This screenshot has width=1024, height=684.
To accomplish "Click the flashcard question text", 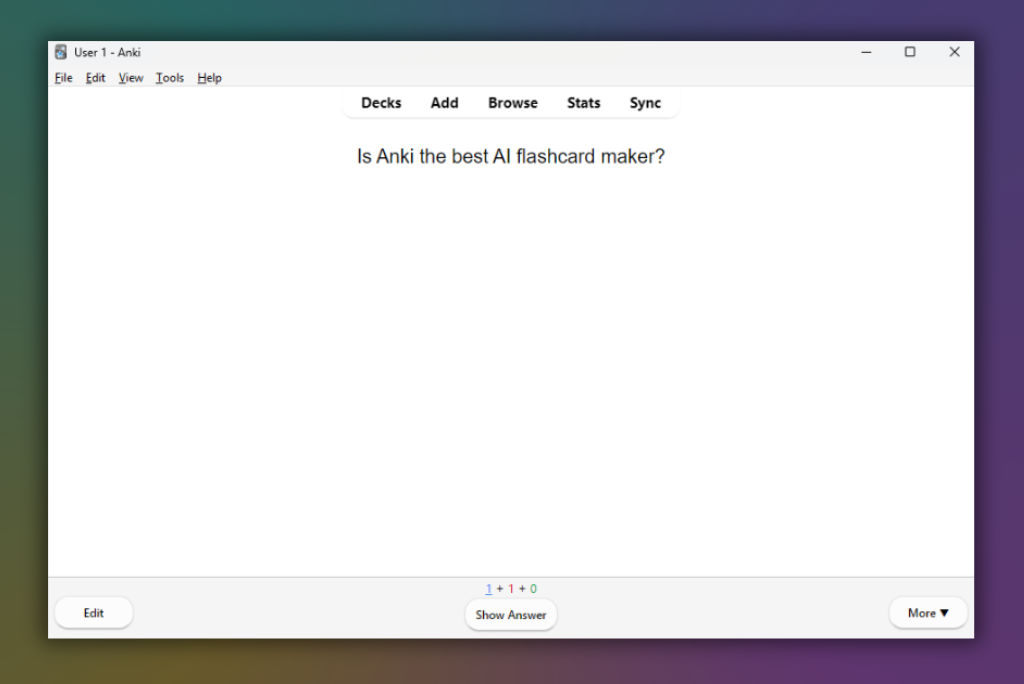I will 511,156.
